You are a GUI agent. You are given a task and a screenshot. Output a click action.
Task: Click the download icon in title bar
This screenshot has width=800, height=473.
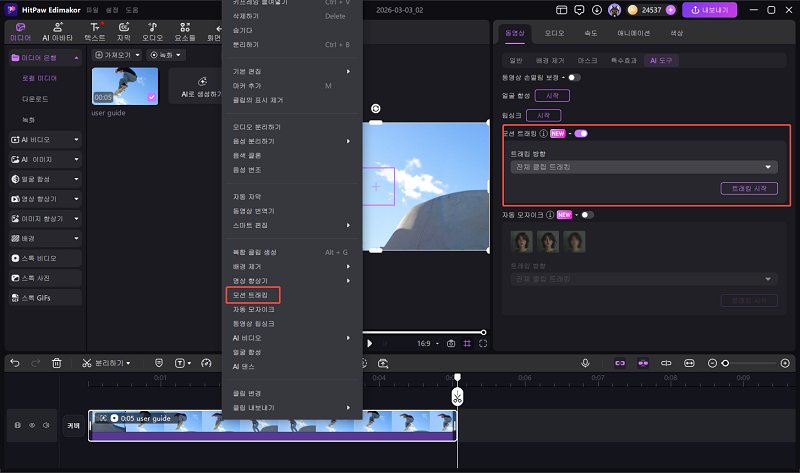click(x=596, y=10)
